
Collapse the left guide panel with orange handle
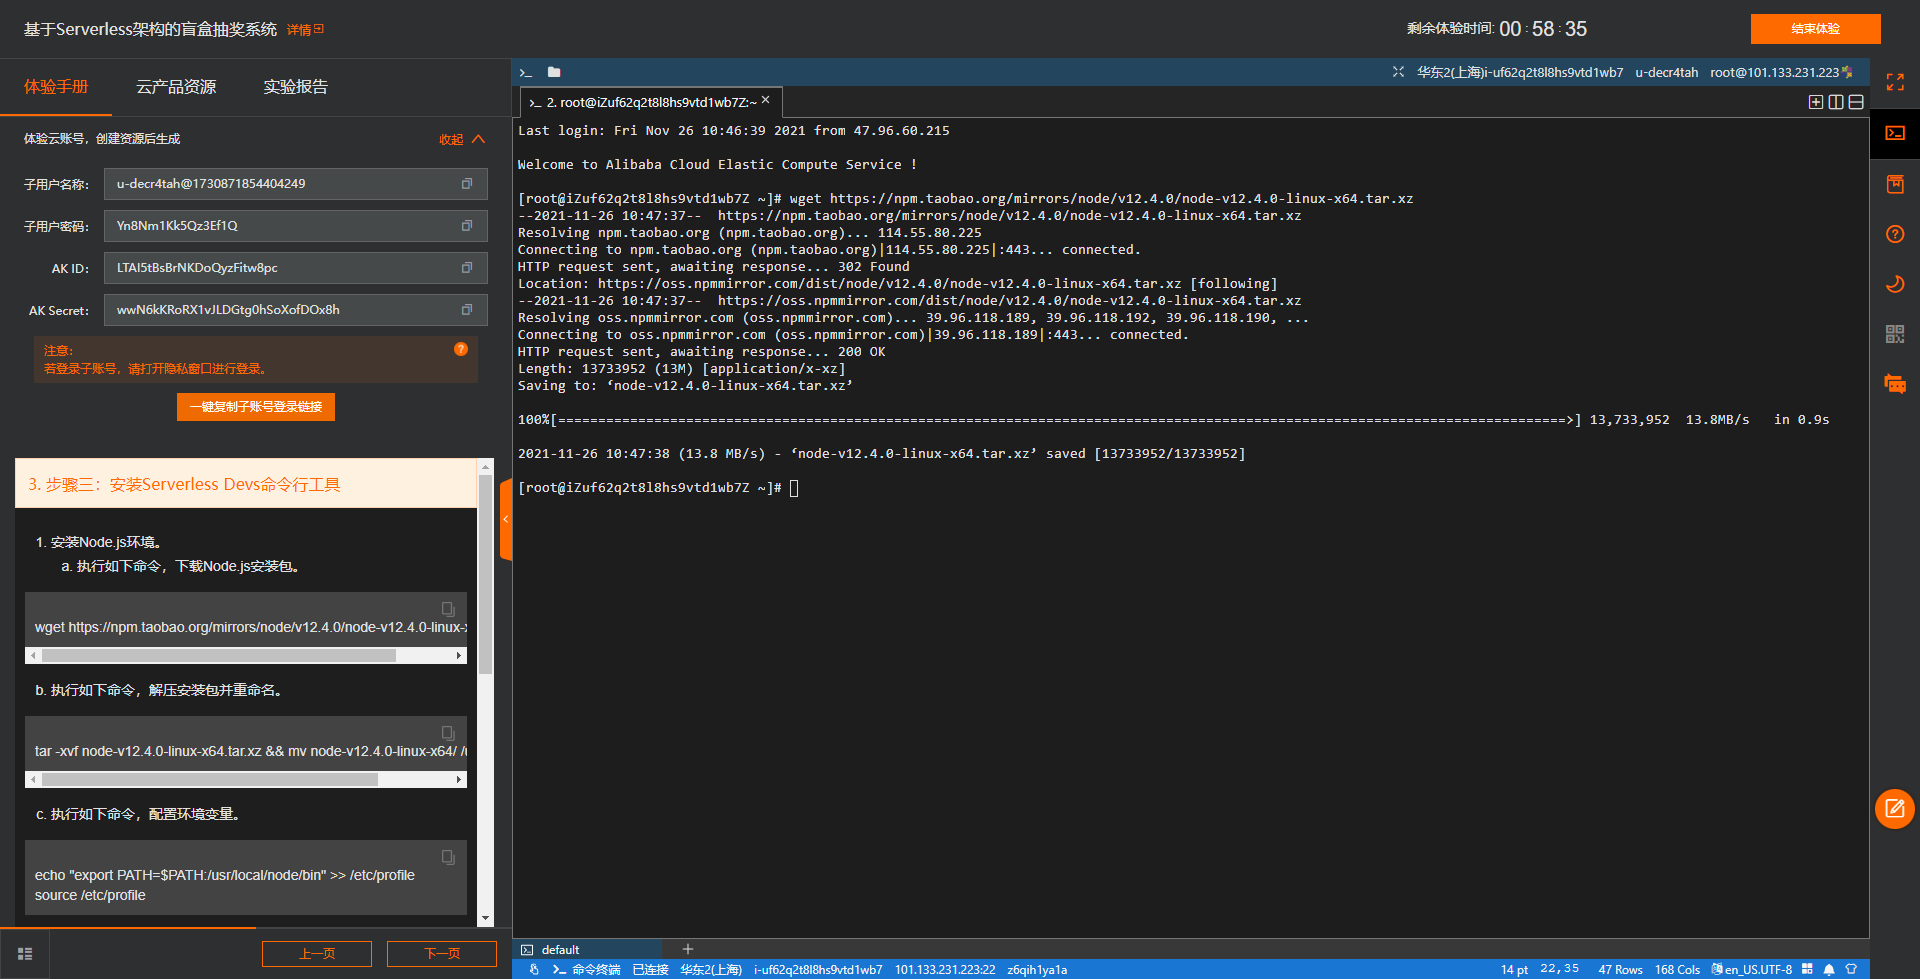tap(506, 519)
